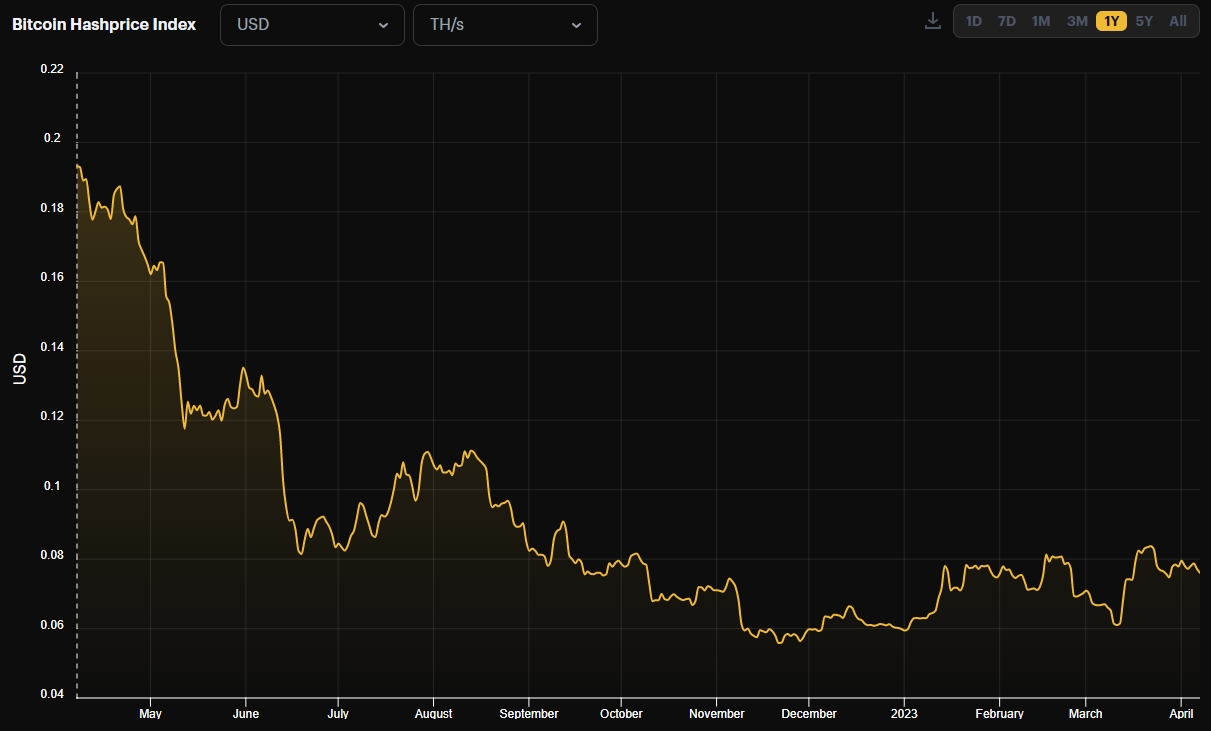Click the 0.08 value on the y-axis
Screen dimensions: 1211x731
click(52, 555)
